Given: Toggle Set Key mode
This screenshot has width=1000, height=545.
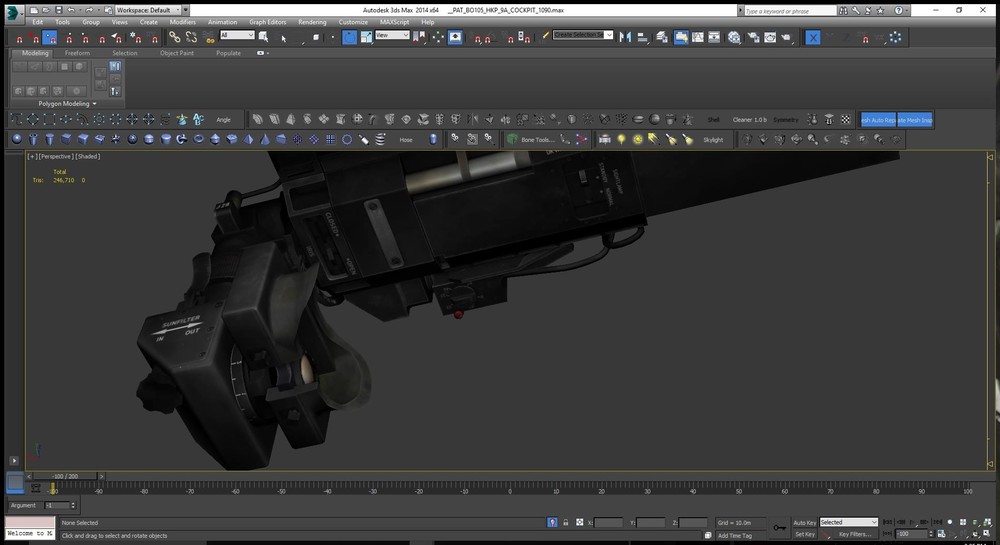Looking at the screenshot, I should [x=804, y=534].
